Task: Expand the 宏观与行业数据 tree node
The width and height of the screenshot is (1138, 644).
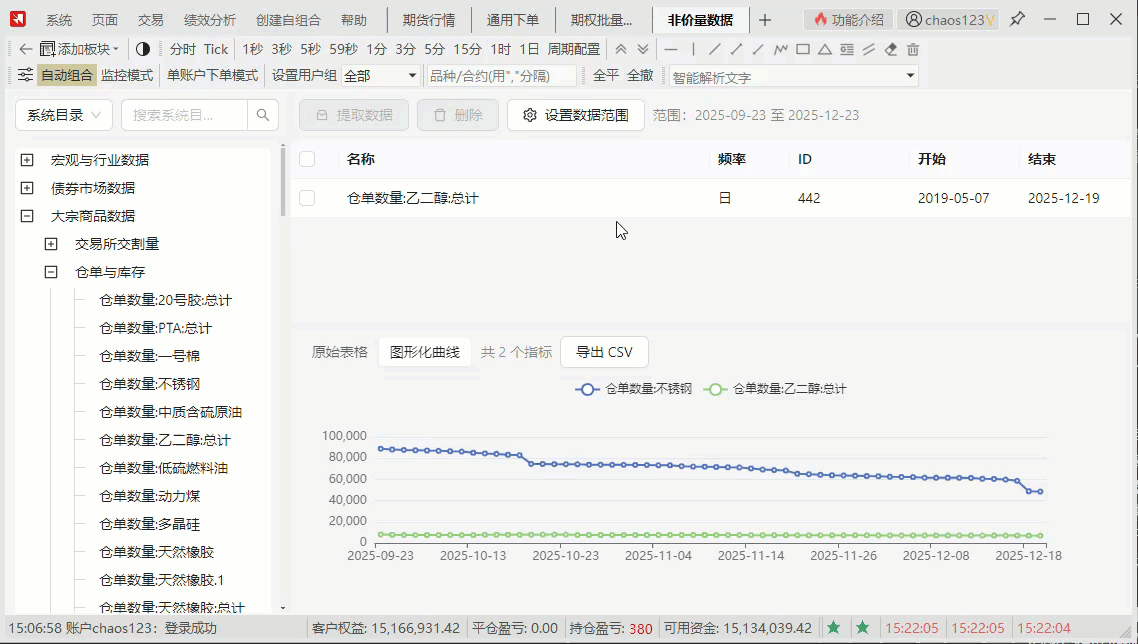Action: (27, 160)
